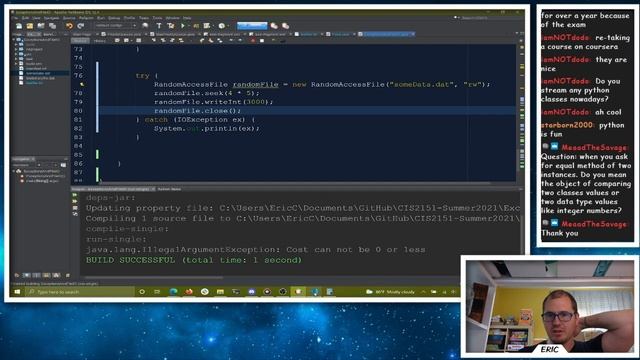
Task: Place cursor on randomFile.close() line
Action: (x=198, y=111)
